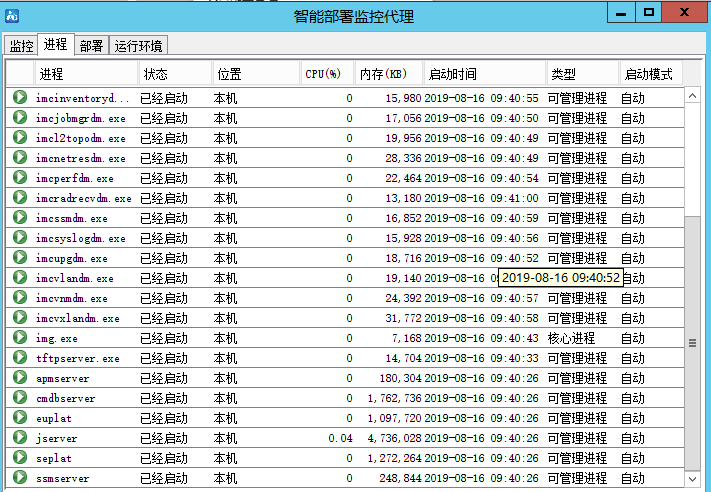Screen dimensions: 711x492
Task: Click the 0.04 CPU value for jserver
Action: 341,438
